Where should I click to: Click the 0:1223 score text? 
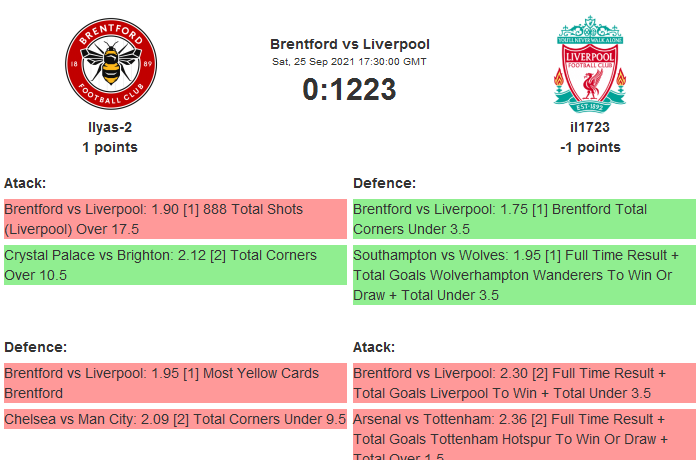point(350,89)
